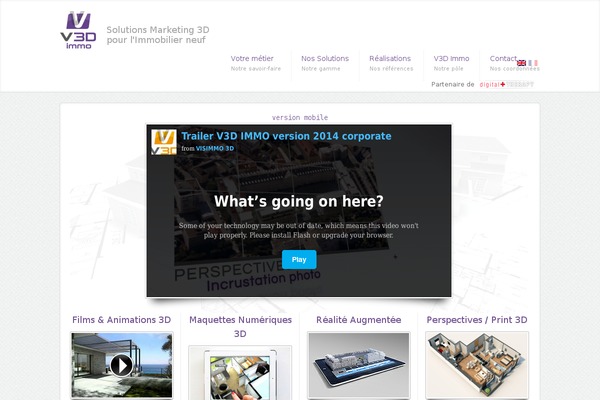Viewport: 600px width, 400px height.
Task: Open Nos Solutions menu
Action: tap(325, 59)
